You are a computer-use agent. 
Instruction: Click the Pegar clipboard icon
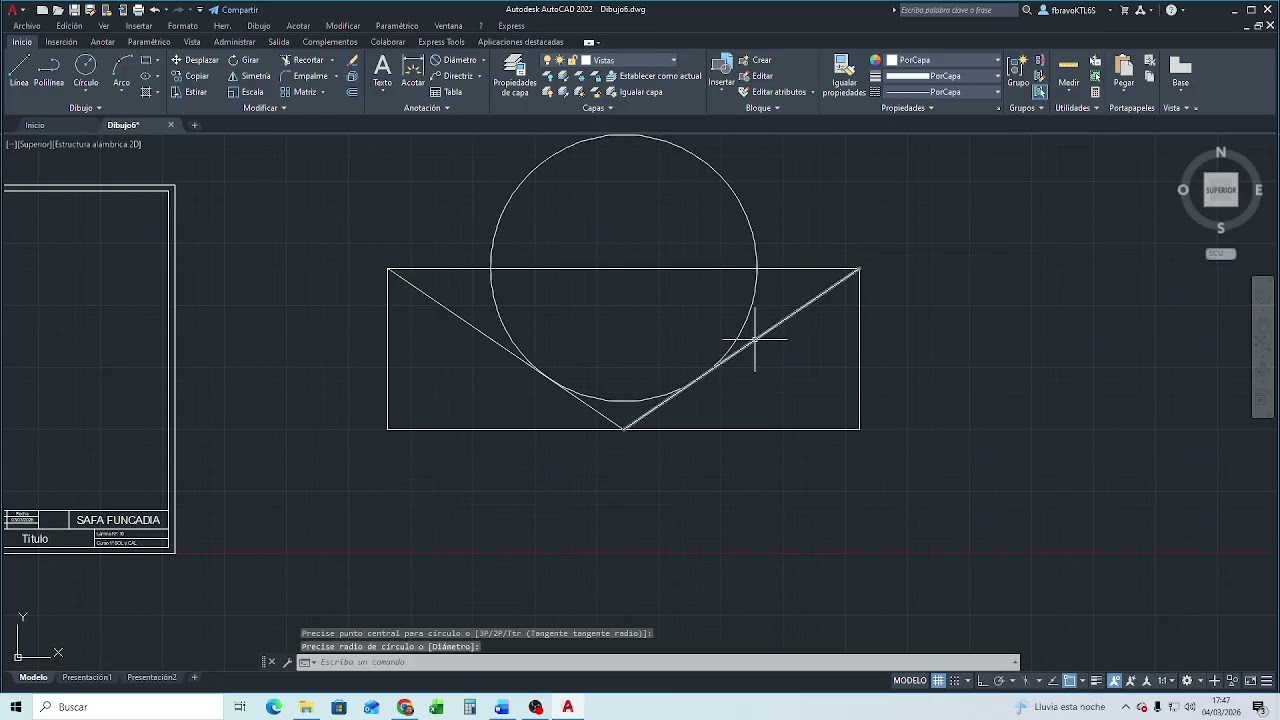1124,71
